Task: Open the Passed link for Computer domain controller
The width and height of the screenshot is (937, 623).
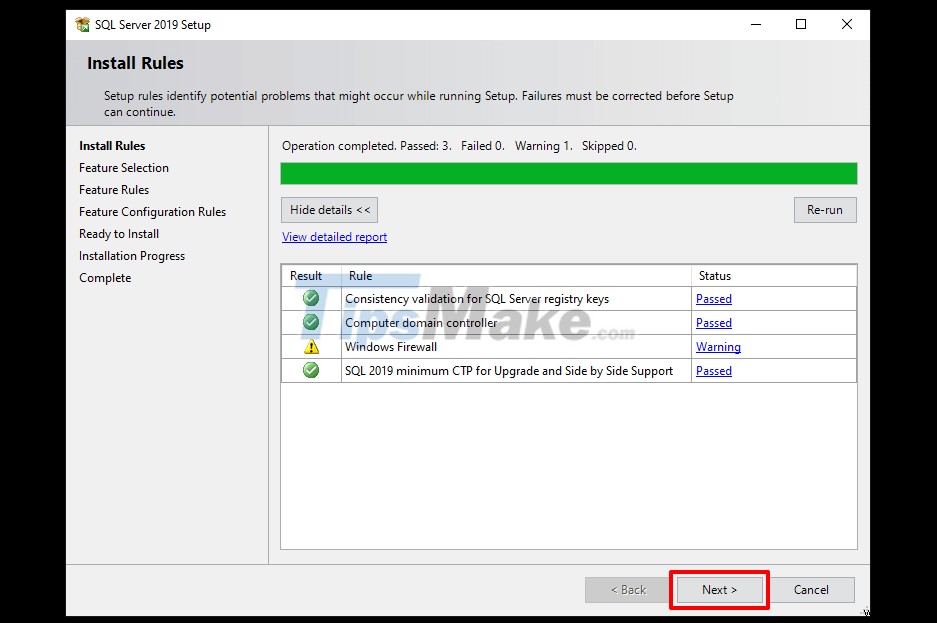Action: coord(713,322)
